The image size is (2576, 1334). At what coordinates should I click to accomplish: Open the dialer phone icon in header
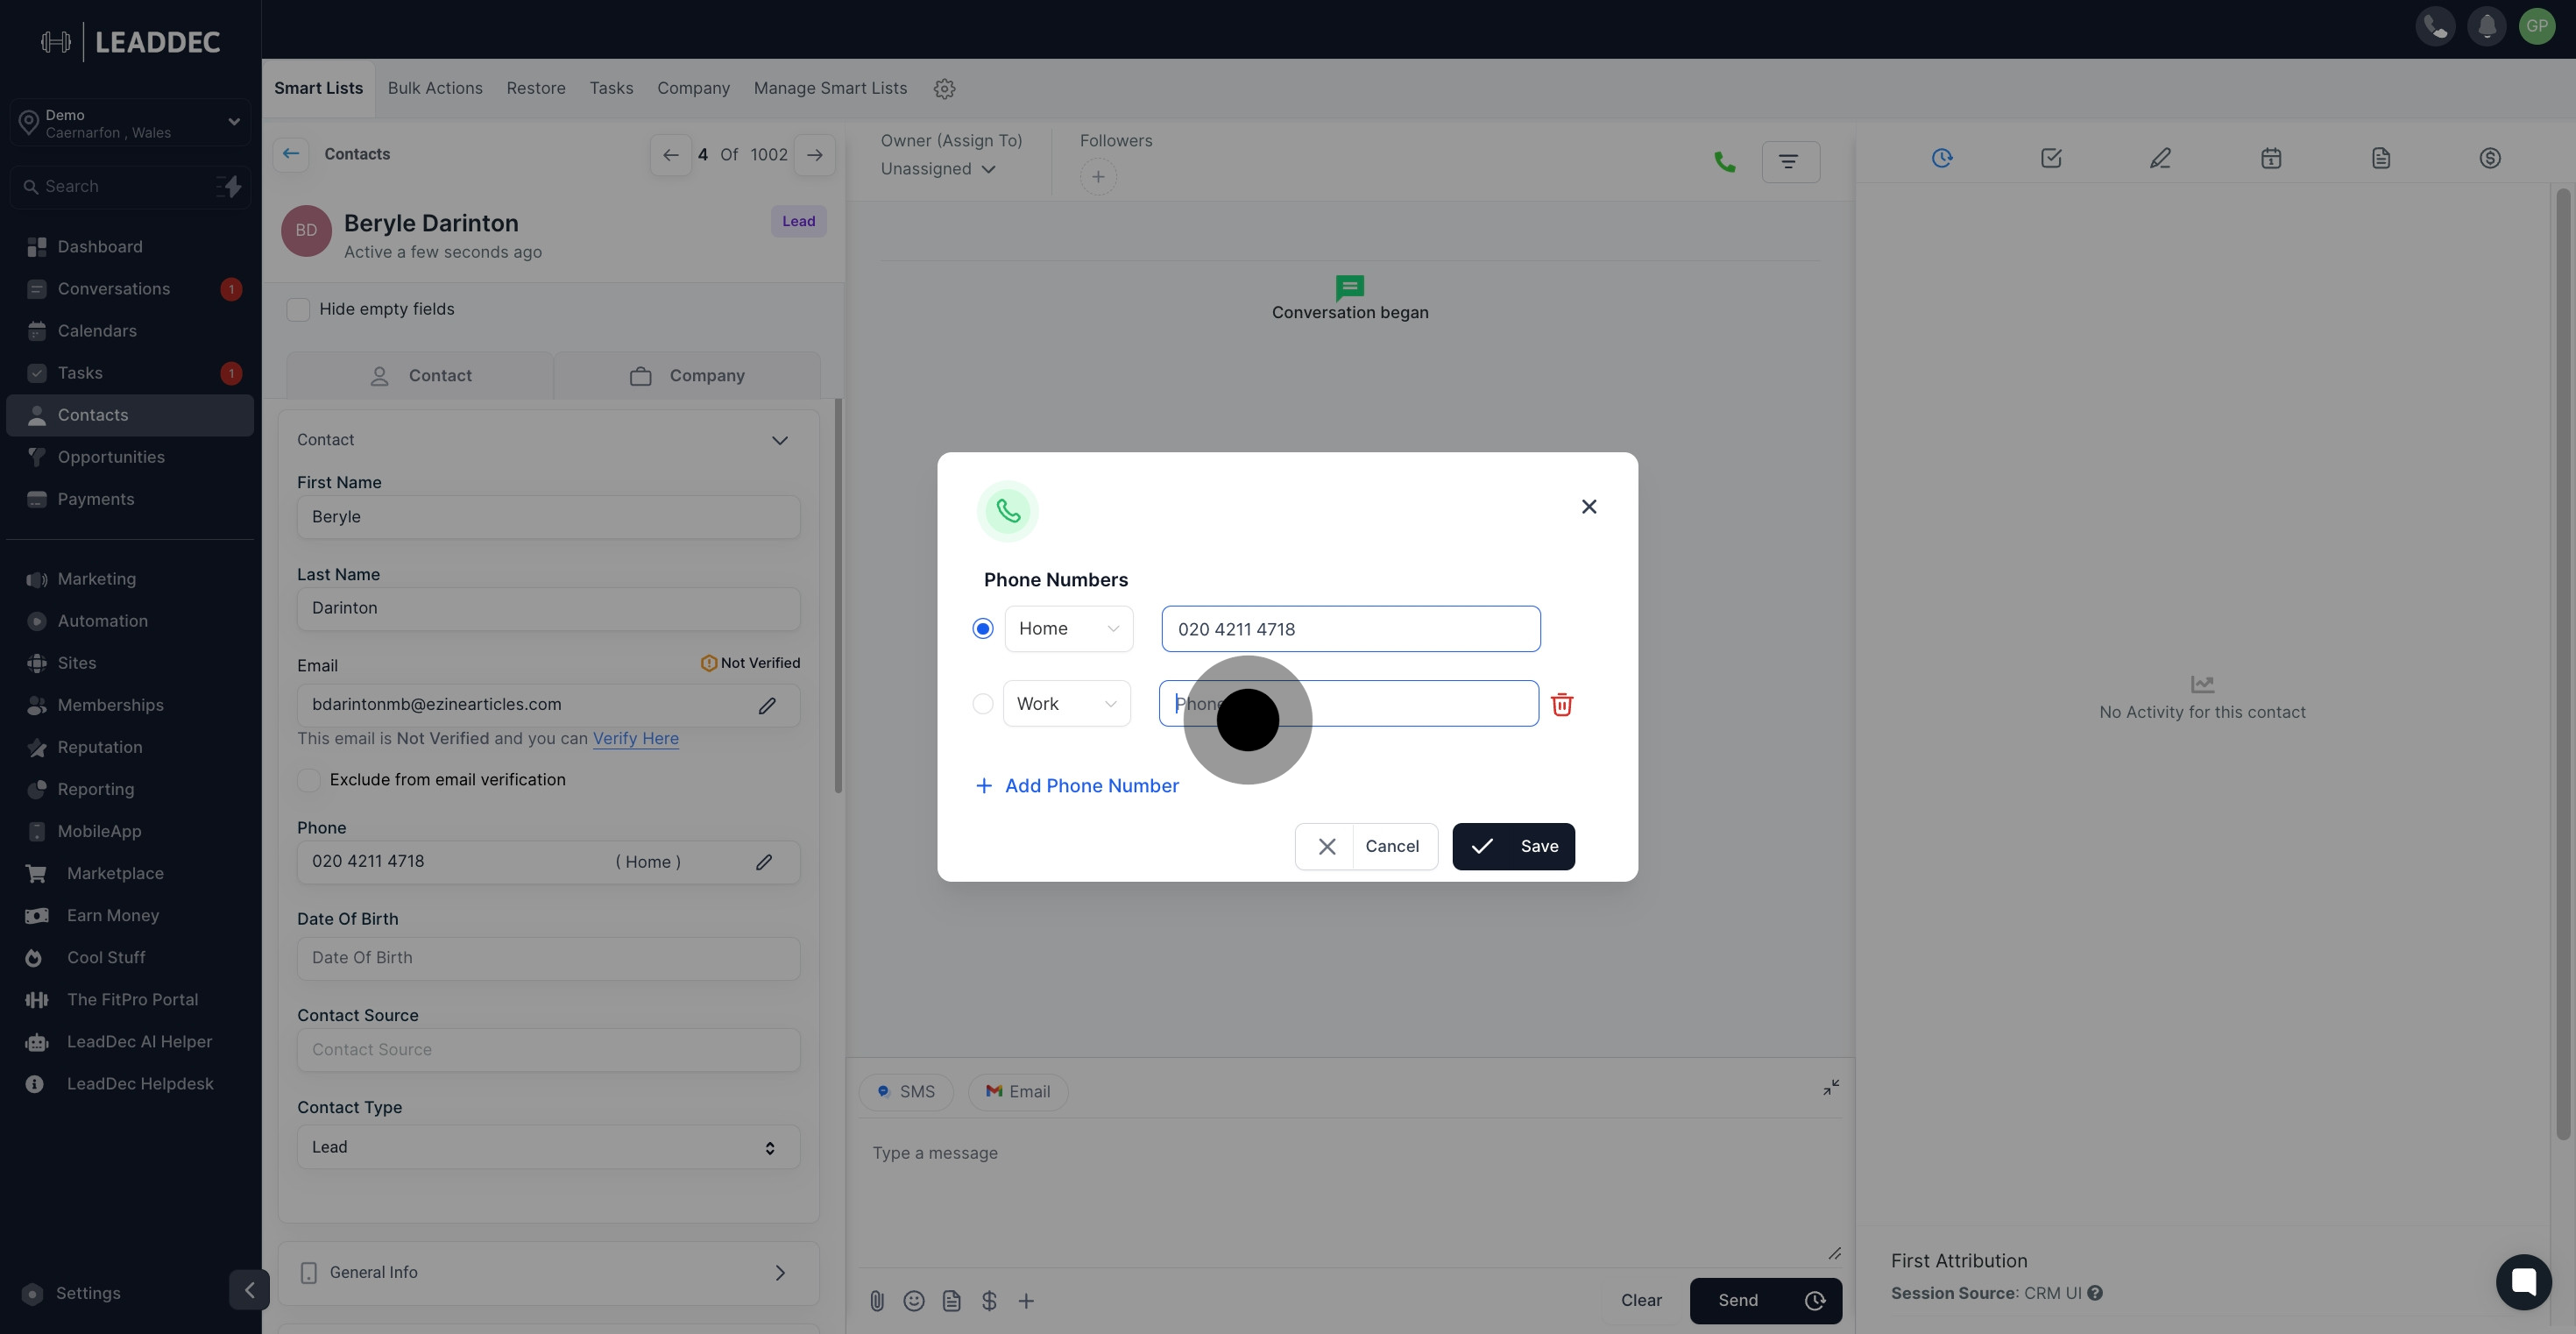point(2435,26)
